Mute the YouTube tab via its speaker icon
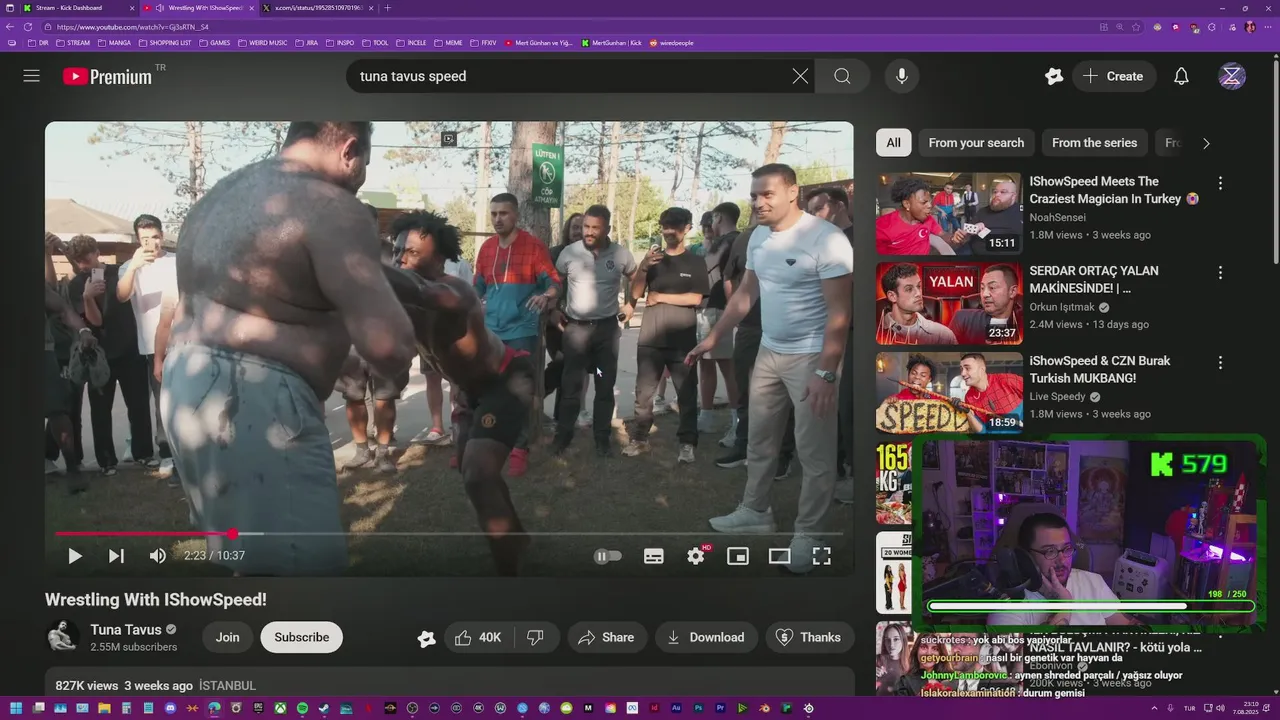Screen dimensions: 1280x720 pos(161,8)
